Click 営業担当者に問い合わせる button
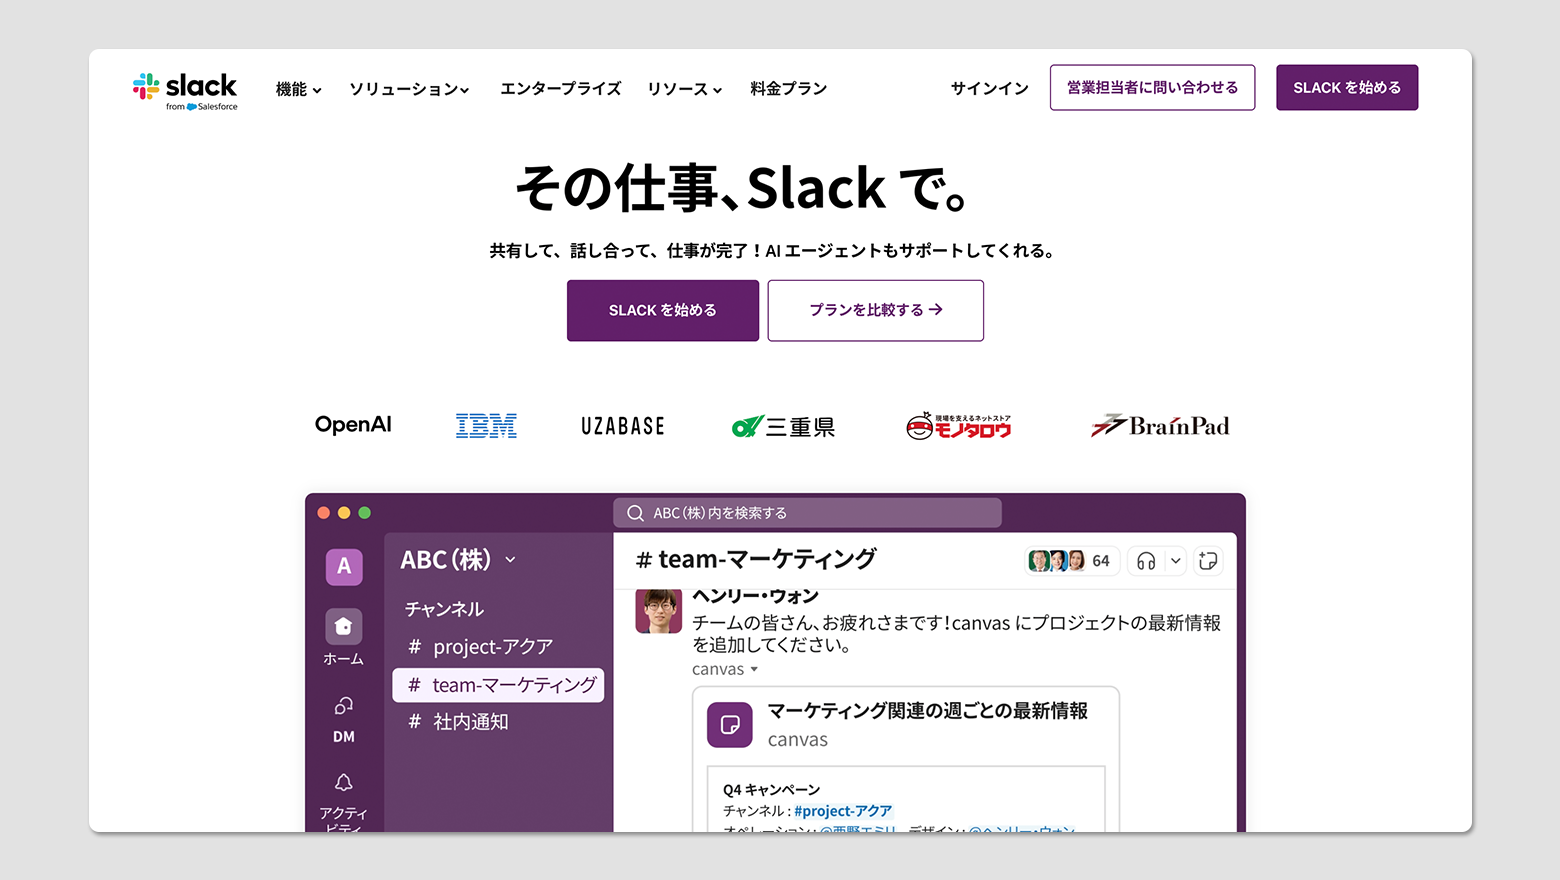 pyautogui.click(x=1152, y=87)
